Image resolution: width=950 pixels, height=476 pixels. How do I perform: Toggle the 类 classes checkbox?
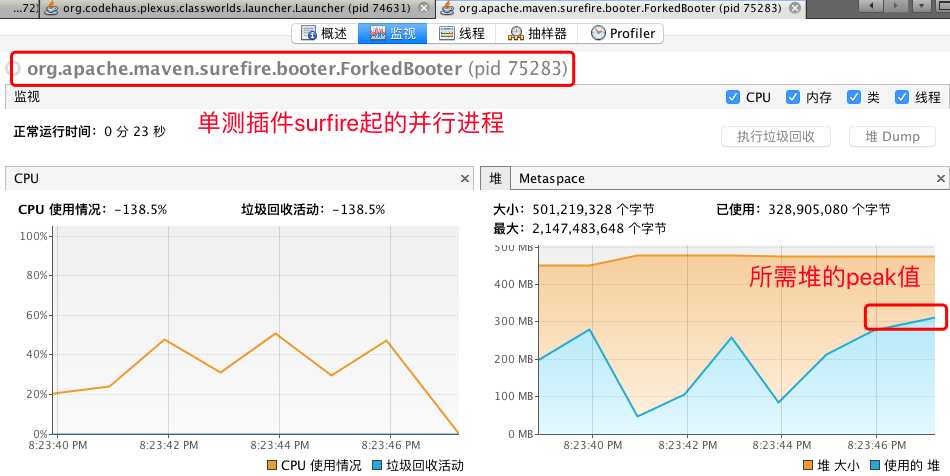click(854, 97)
